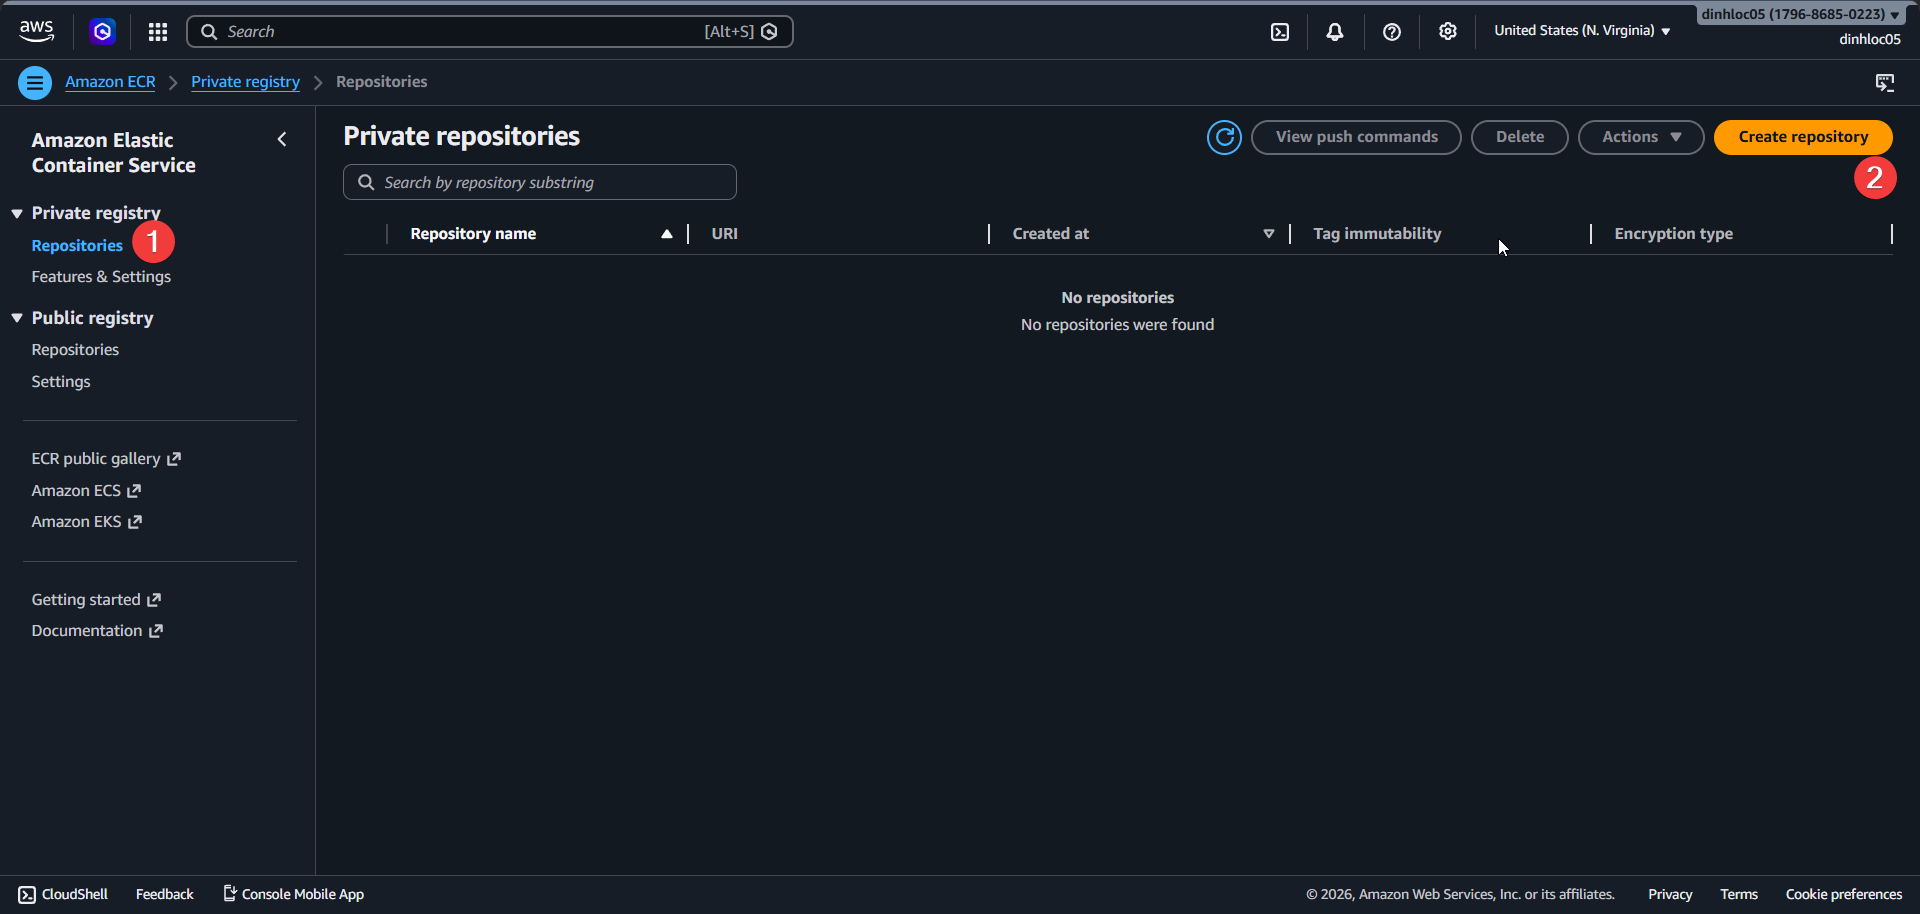
Task: Click the repository substring search field
Action: 540,182
